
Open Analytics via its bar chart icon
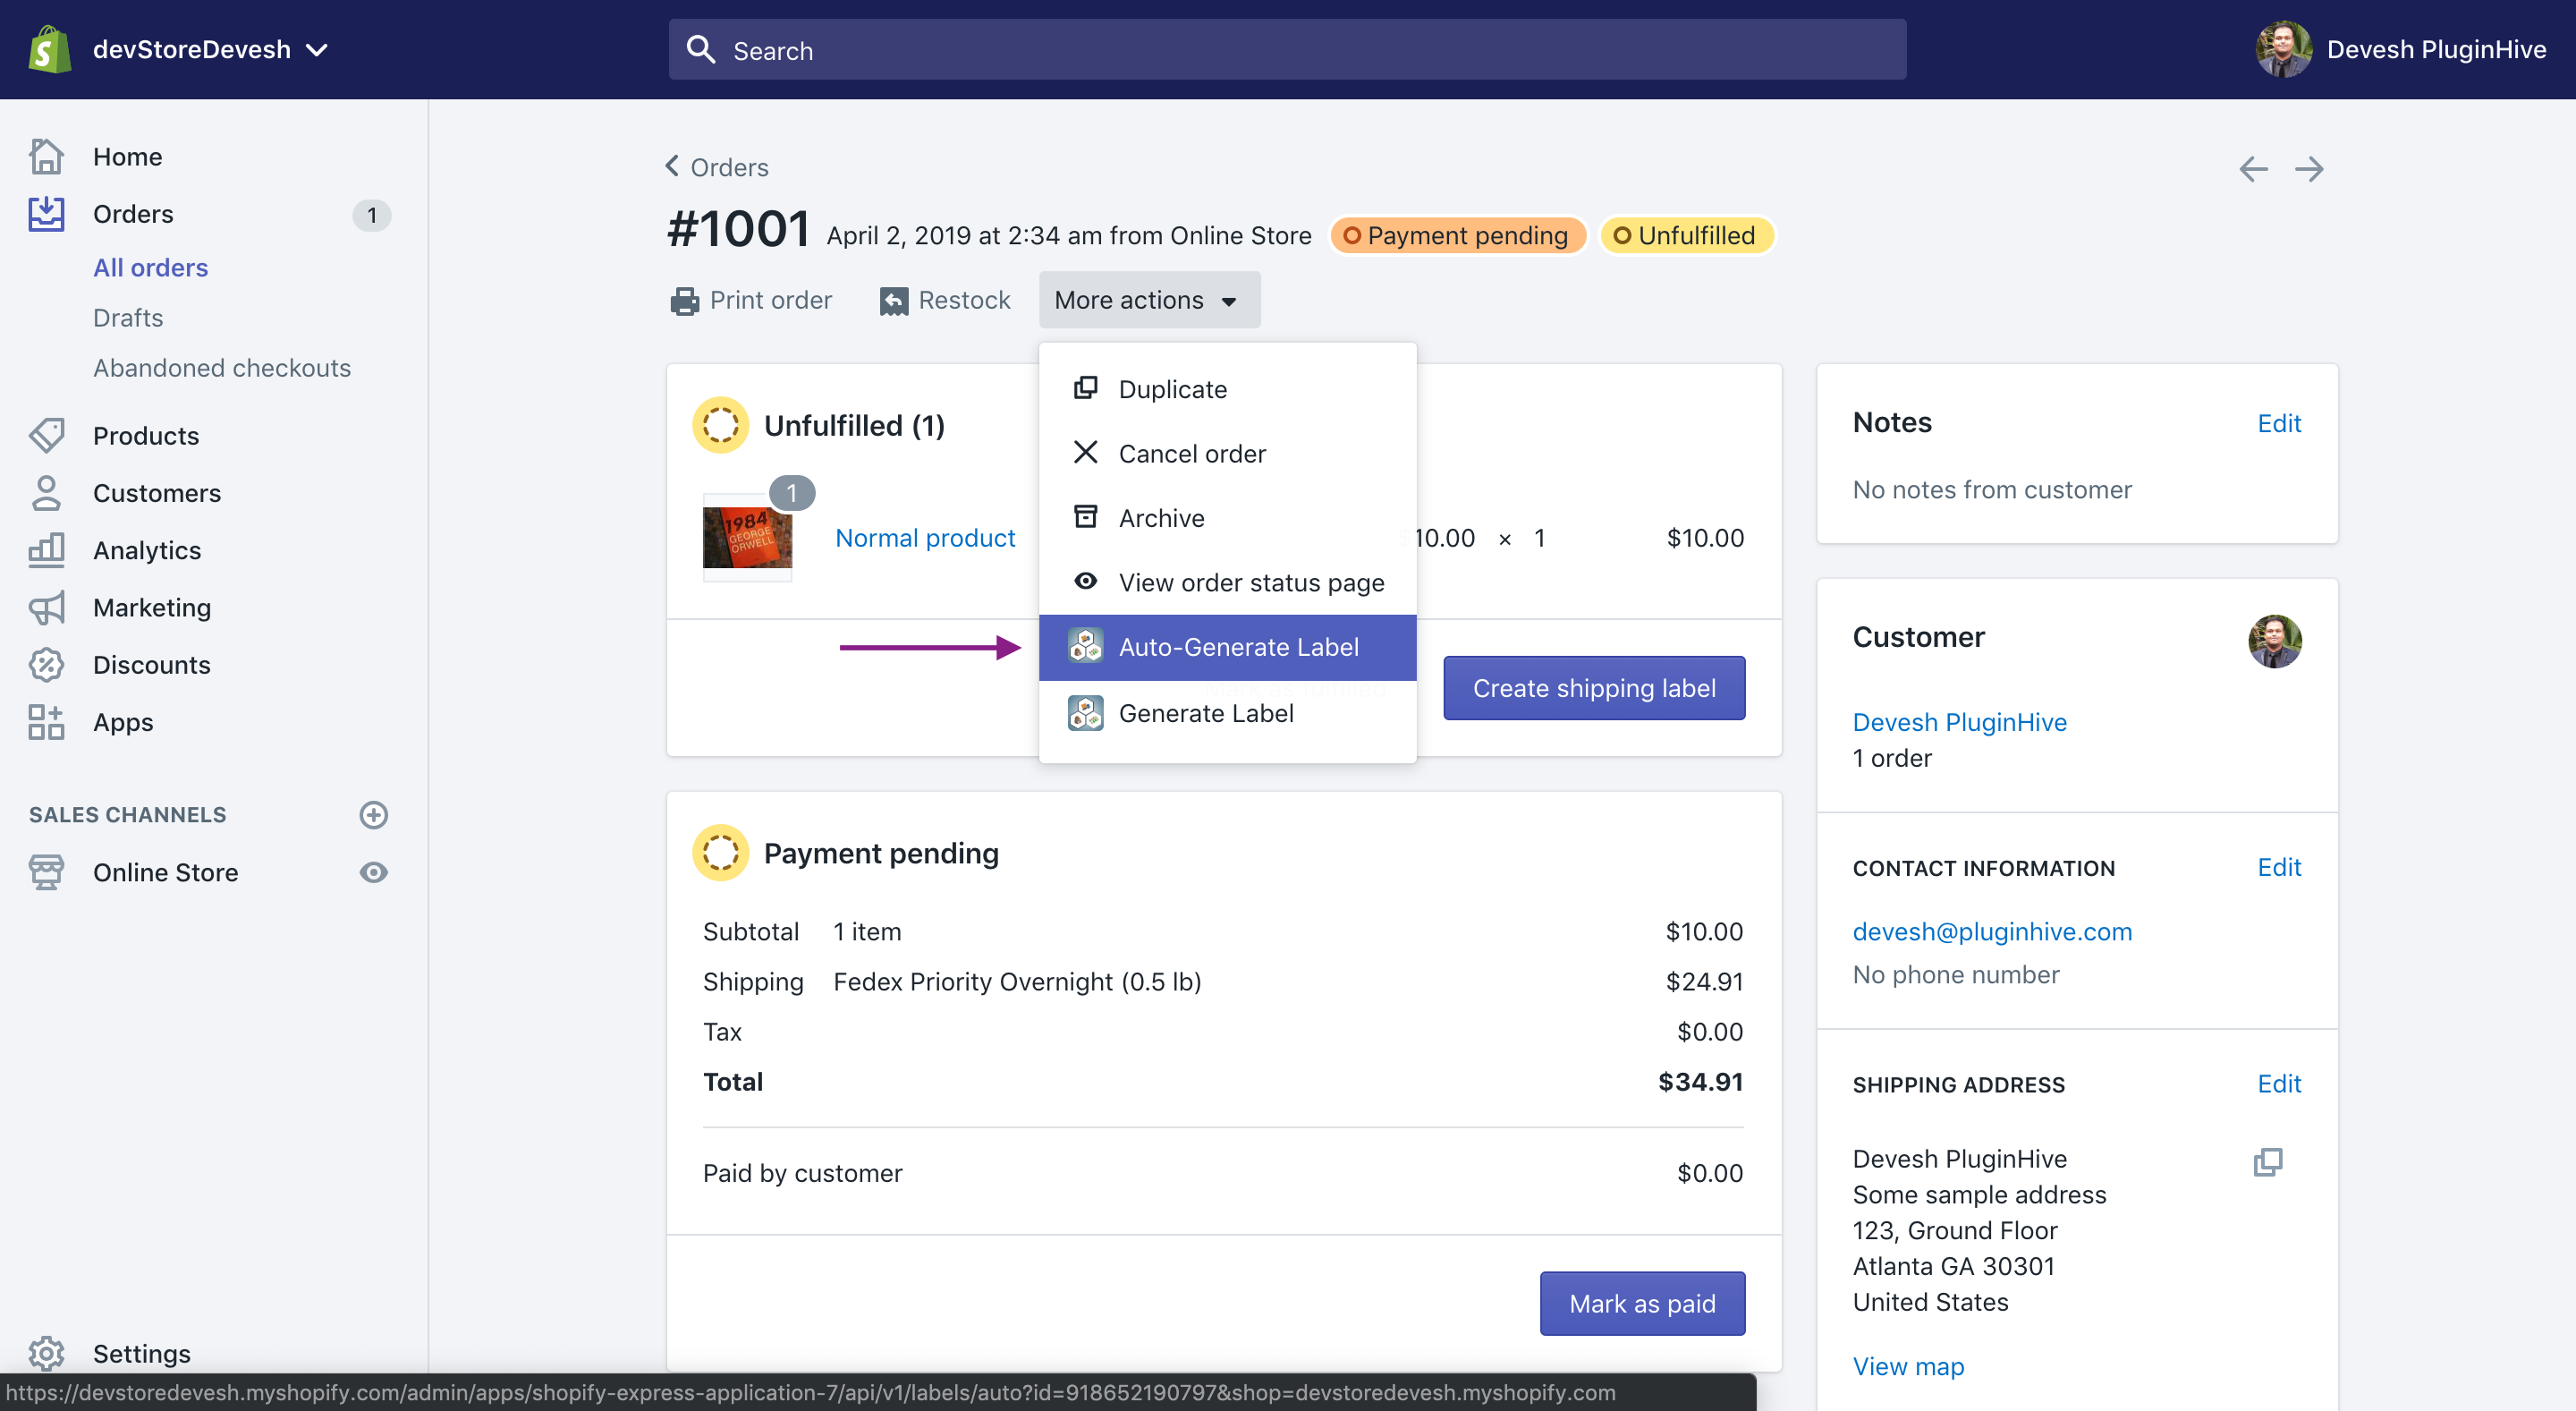[x=47, y=549]
